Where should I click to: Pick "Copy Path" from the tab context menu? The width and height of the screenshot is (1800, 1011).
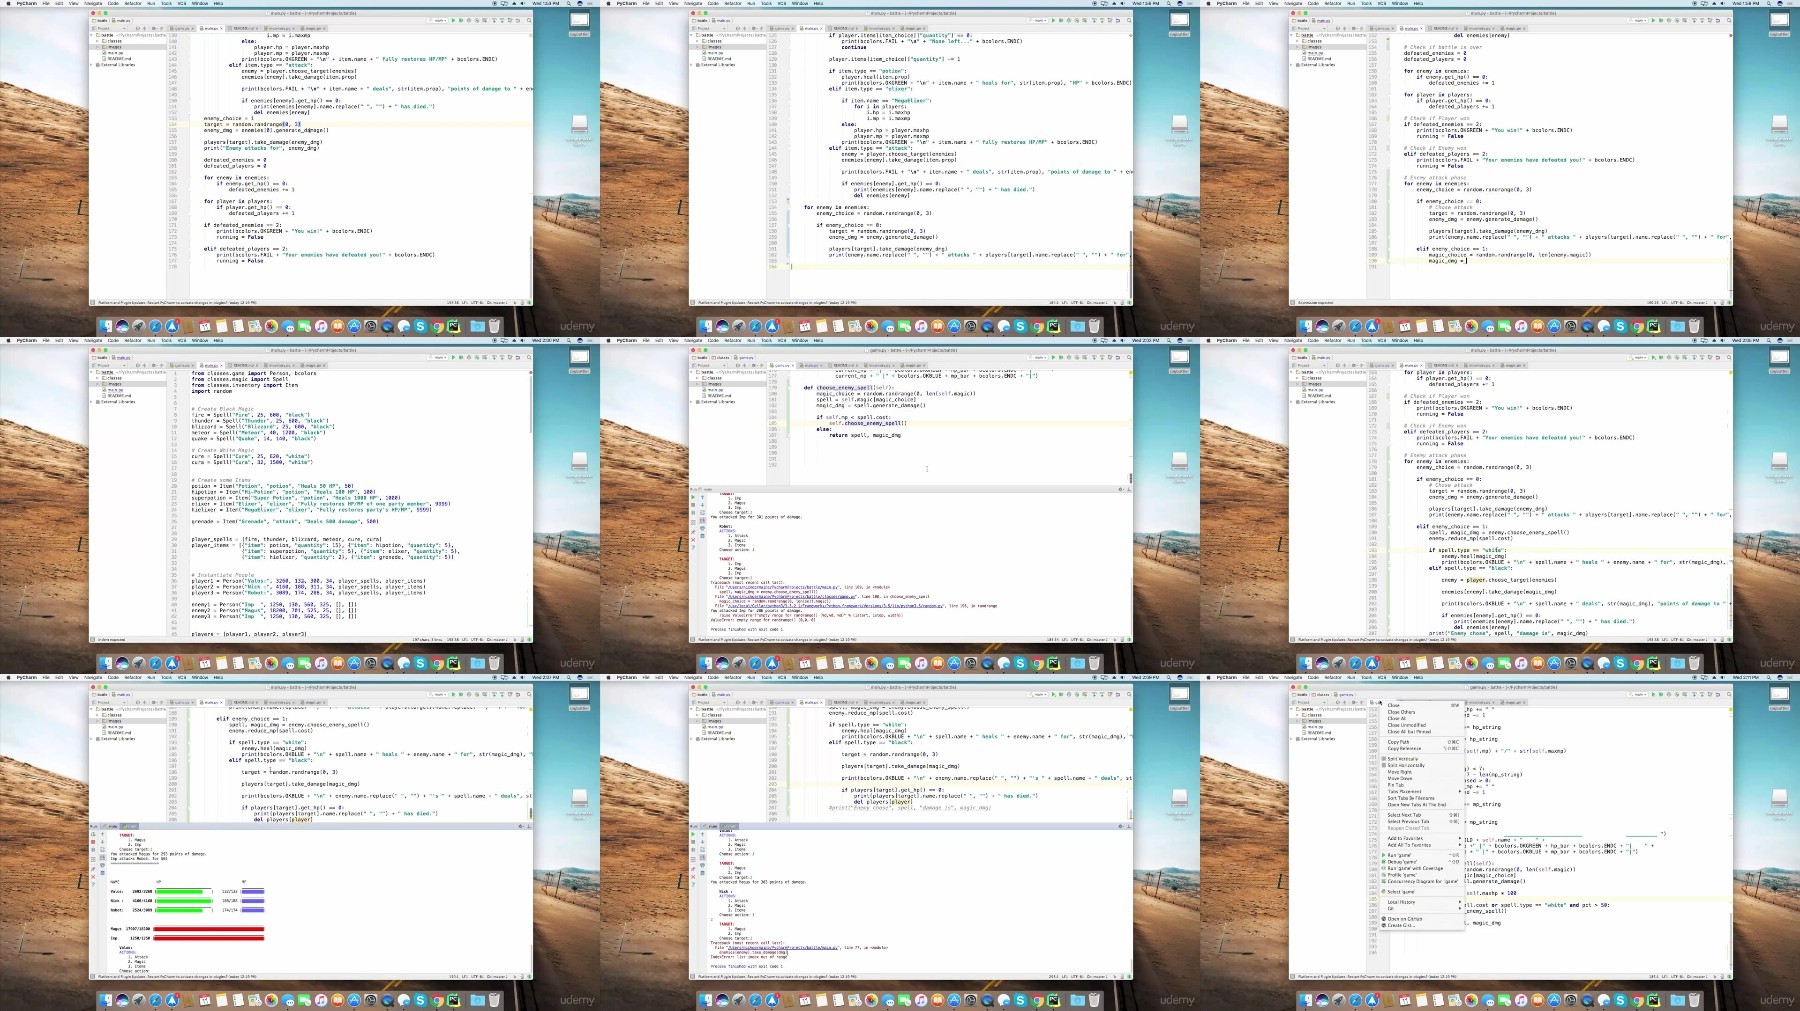pos(1422,742)
